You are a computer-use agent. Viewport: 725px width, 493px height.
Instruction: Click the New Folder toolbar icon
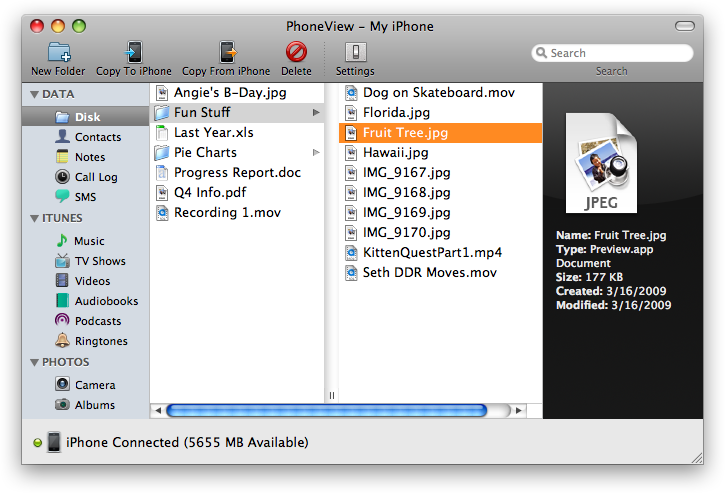click(x=59, y=52)
